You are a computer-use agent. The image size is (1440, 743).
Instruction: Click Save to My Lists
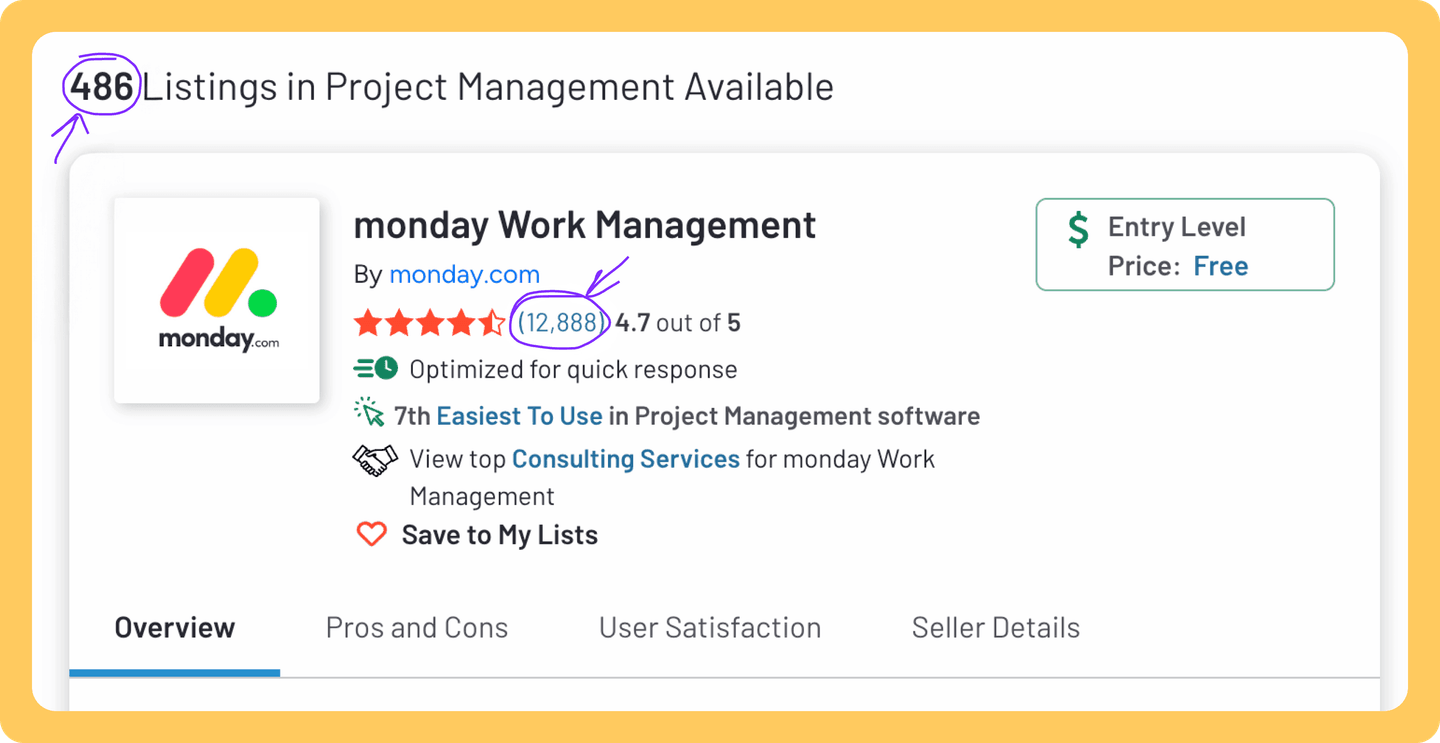coord(499,535)
